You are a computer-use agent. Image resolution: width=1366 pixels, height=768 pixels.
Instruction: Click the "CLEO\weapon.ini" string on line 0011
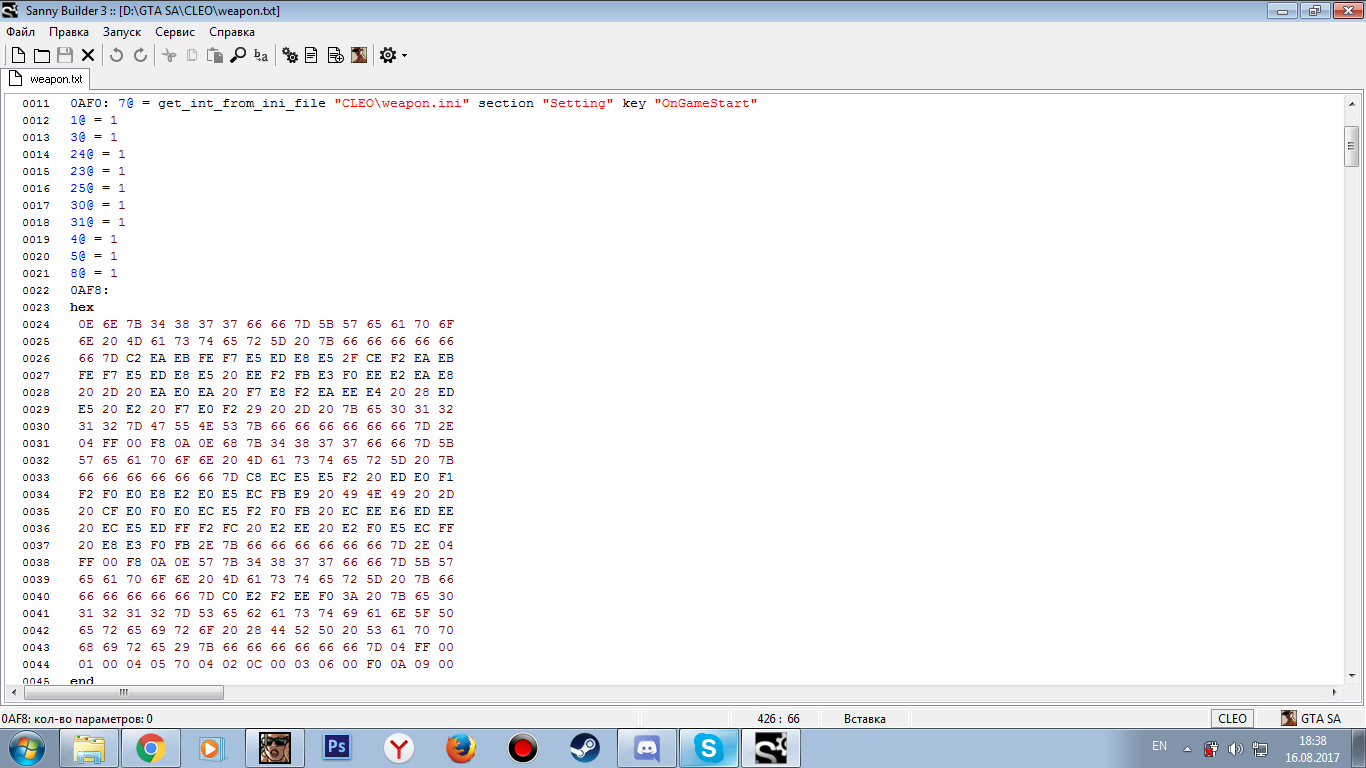pos(402,103)
